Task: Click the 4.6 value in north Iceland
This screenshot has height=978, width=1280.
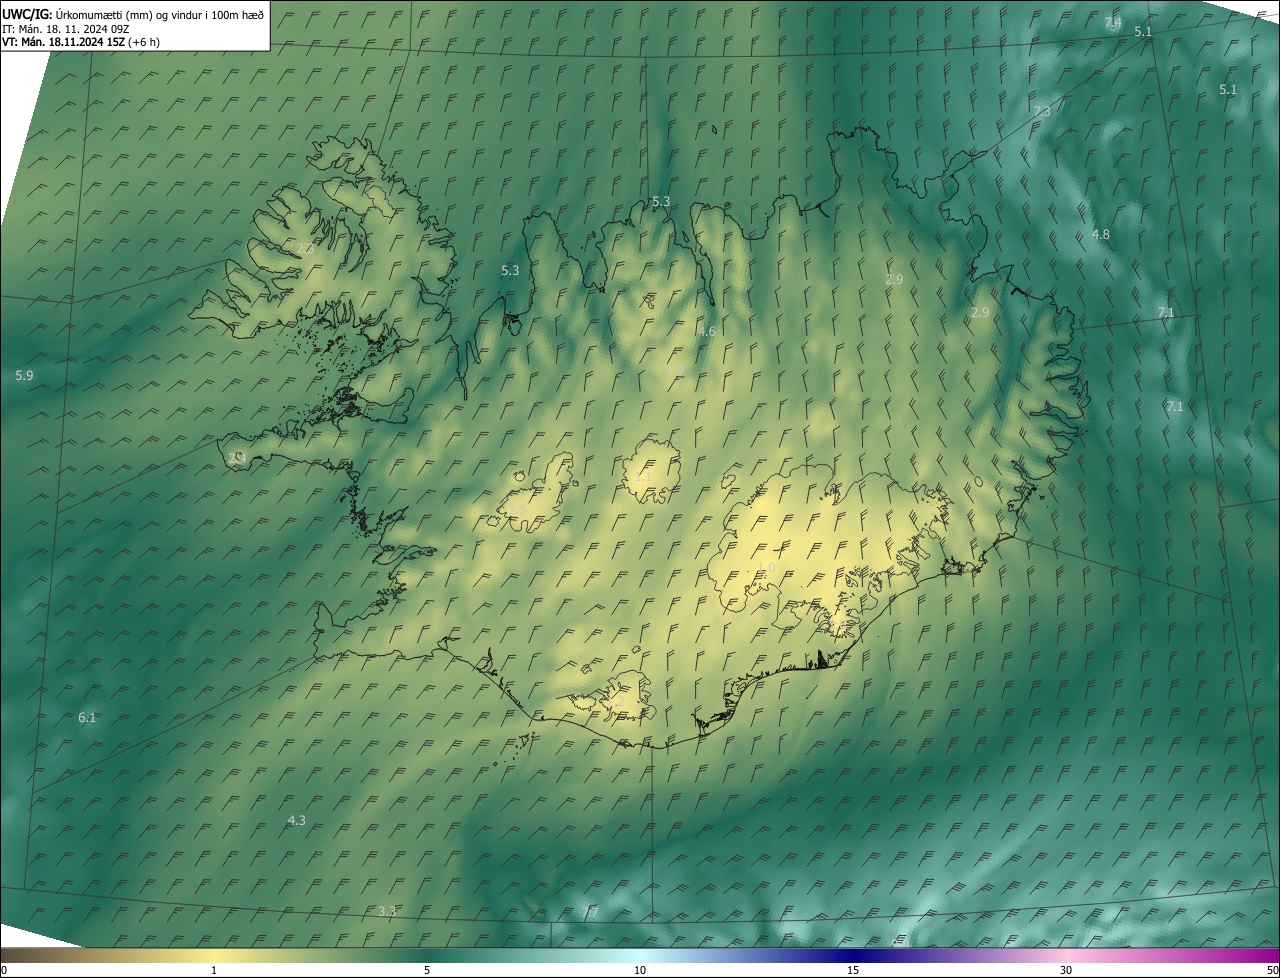Action: (706, 331)
